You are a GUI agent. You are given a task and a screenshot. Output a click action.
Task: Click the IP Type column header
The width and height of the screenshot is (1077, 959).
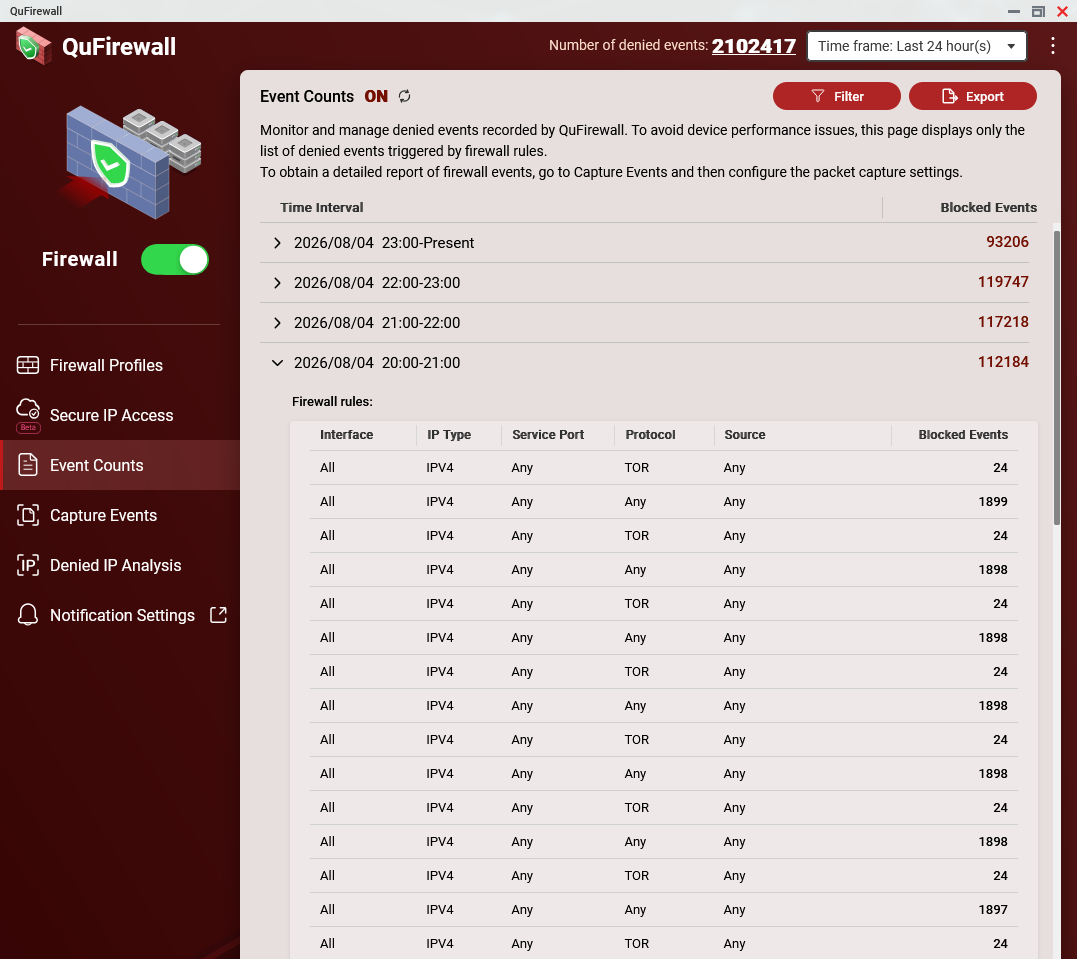pos(449,435)
